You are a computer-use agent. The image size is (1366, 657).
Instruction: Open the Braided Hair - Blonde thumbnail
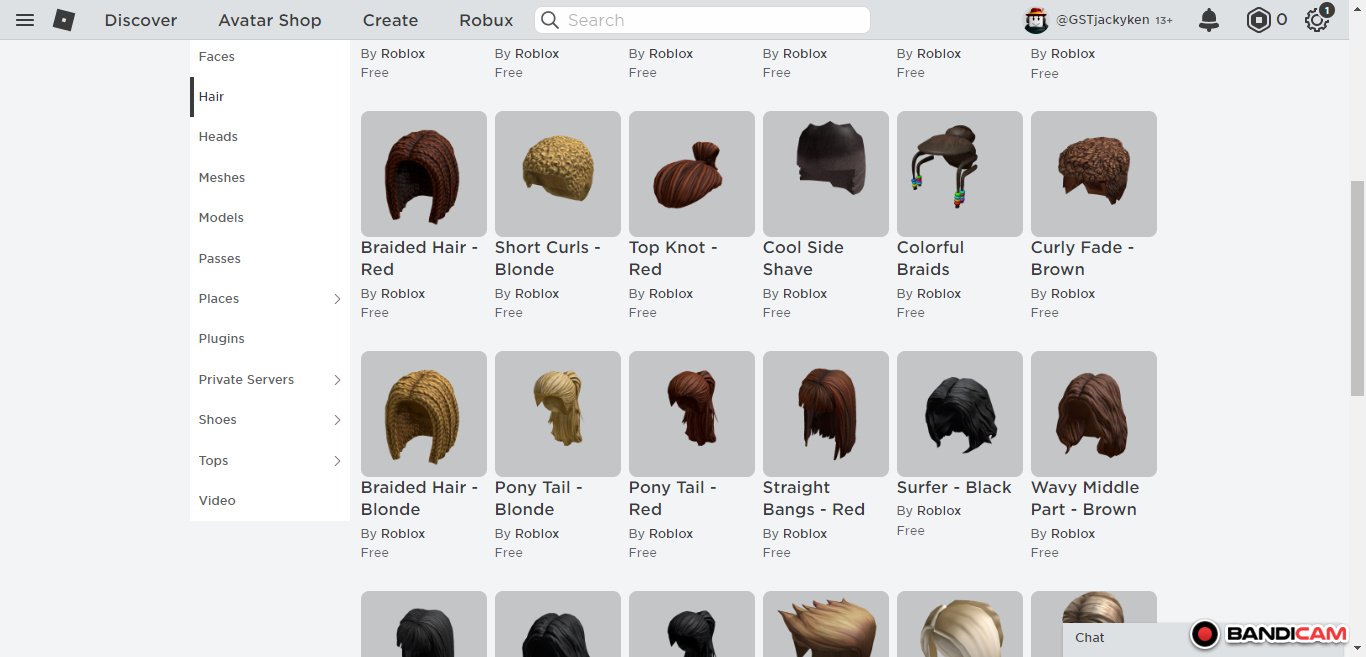(423, 414)
